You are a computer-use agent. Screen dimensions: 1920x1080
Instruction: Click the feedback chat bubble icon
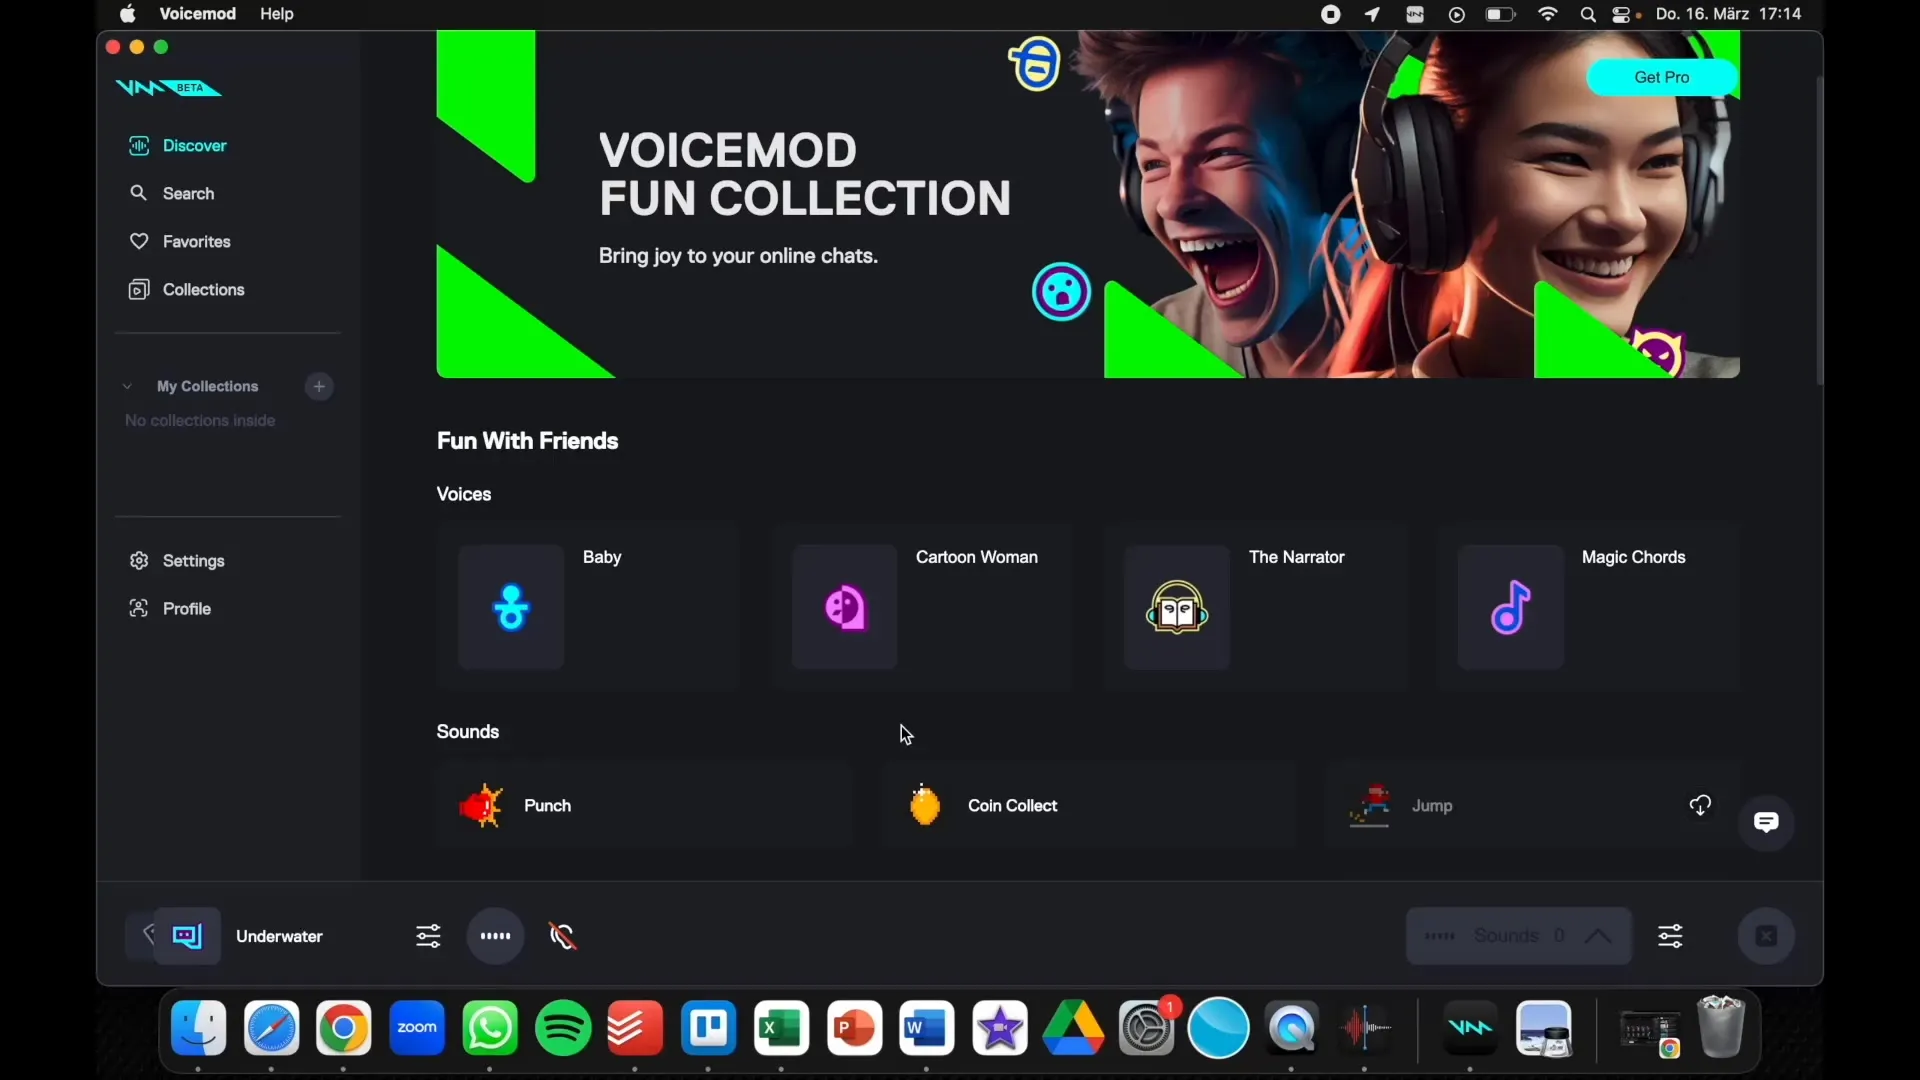[x=1766, y=820]
